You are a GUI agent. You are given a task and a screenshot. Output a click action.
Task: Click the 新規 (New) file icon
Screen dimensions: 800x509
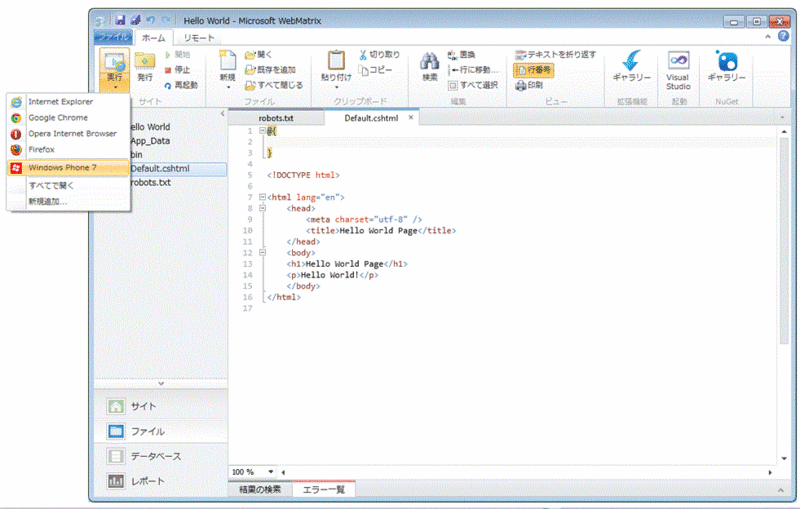(228, 61)
